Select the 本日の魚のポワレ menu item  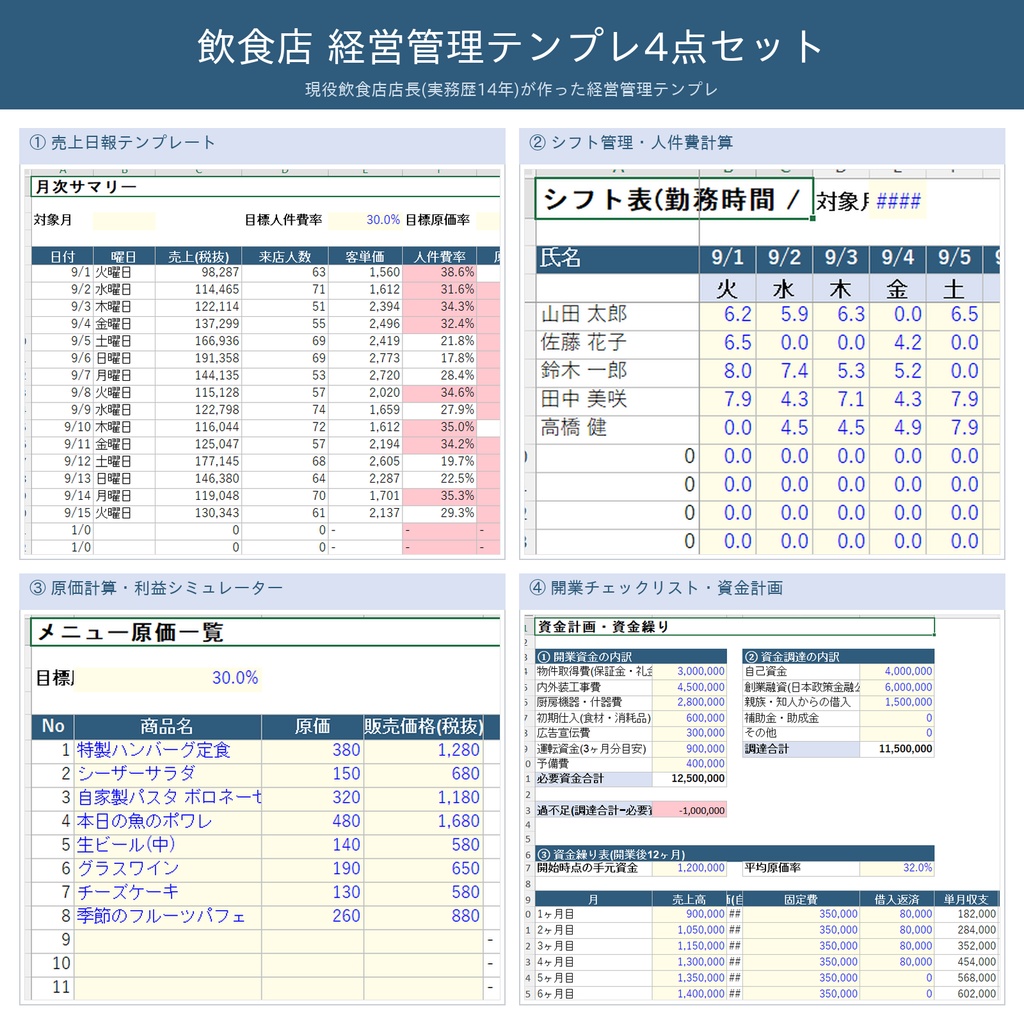tap(167, 822)
